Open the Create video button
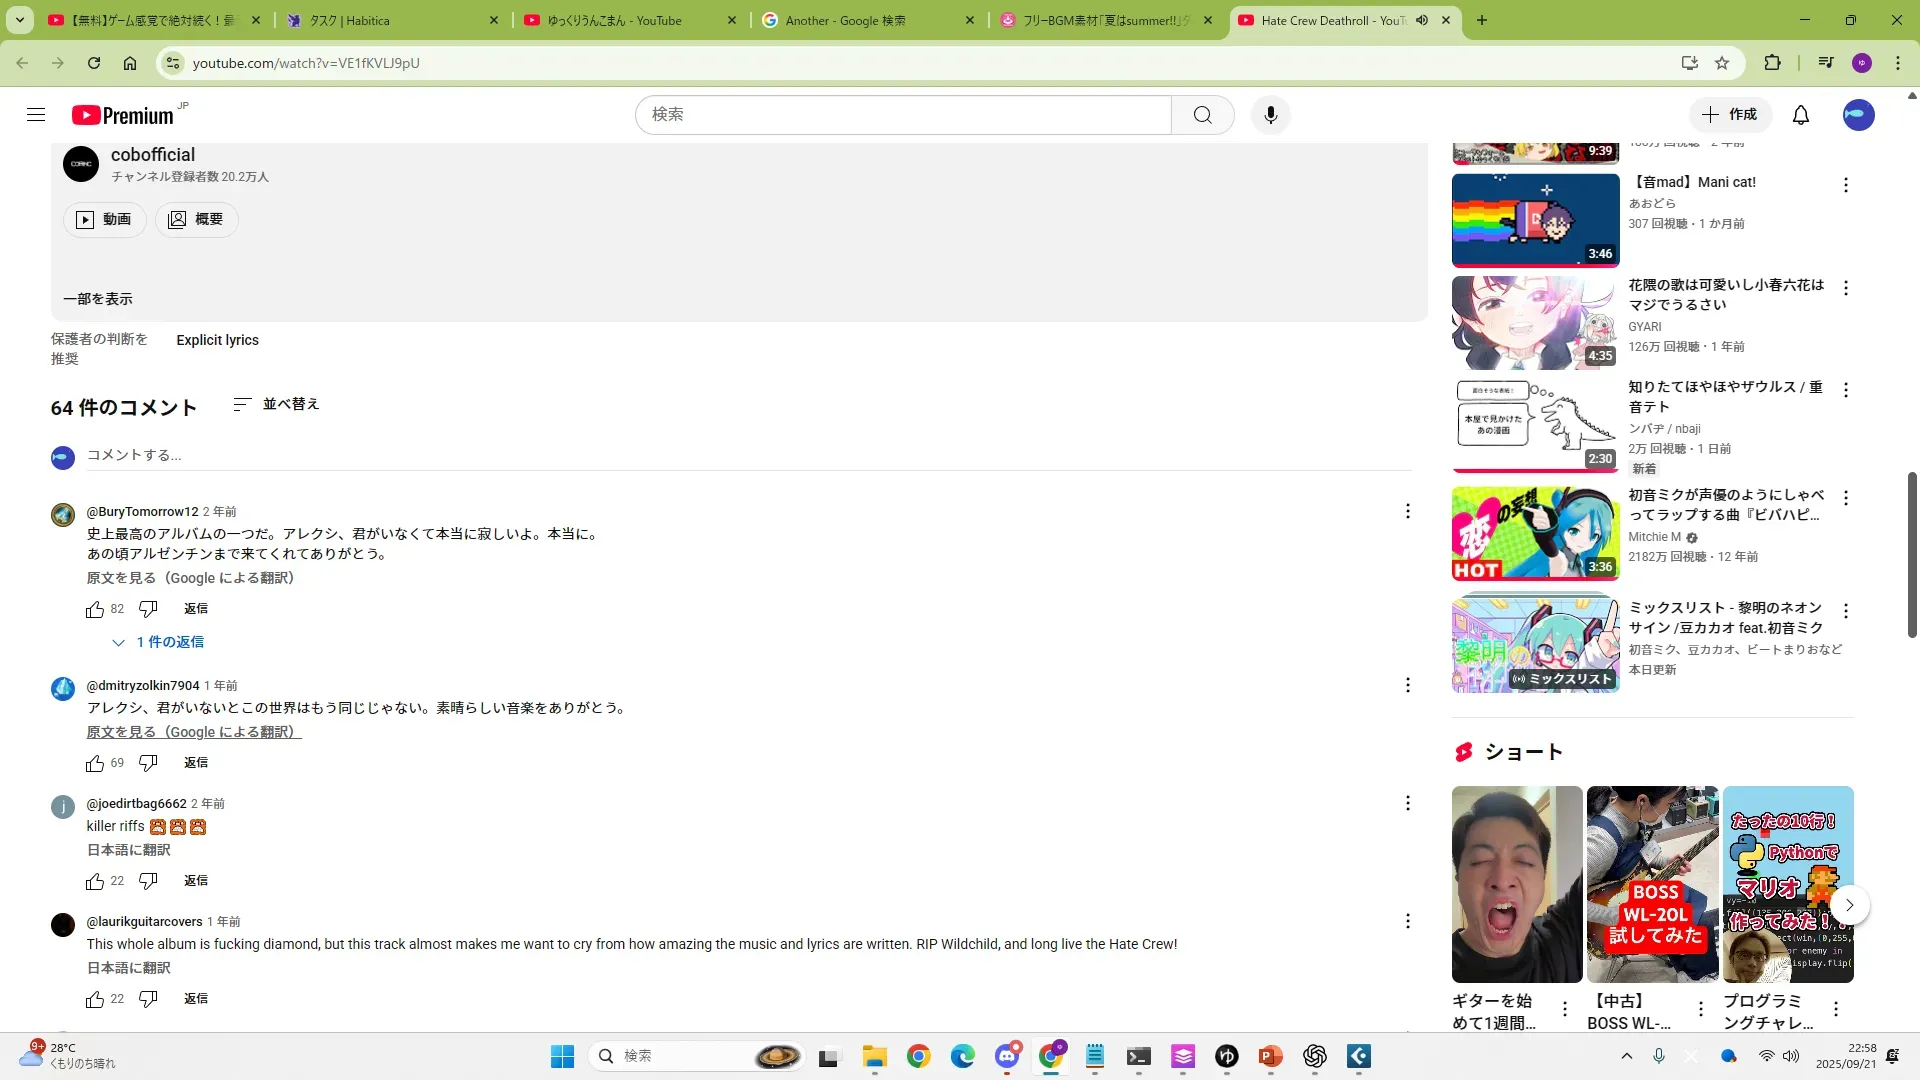Image resolution: width=1920 pixels, height=1080 pixels. point(1729,115)
